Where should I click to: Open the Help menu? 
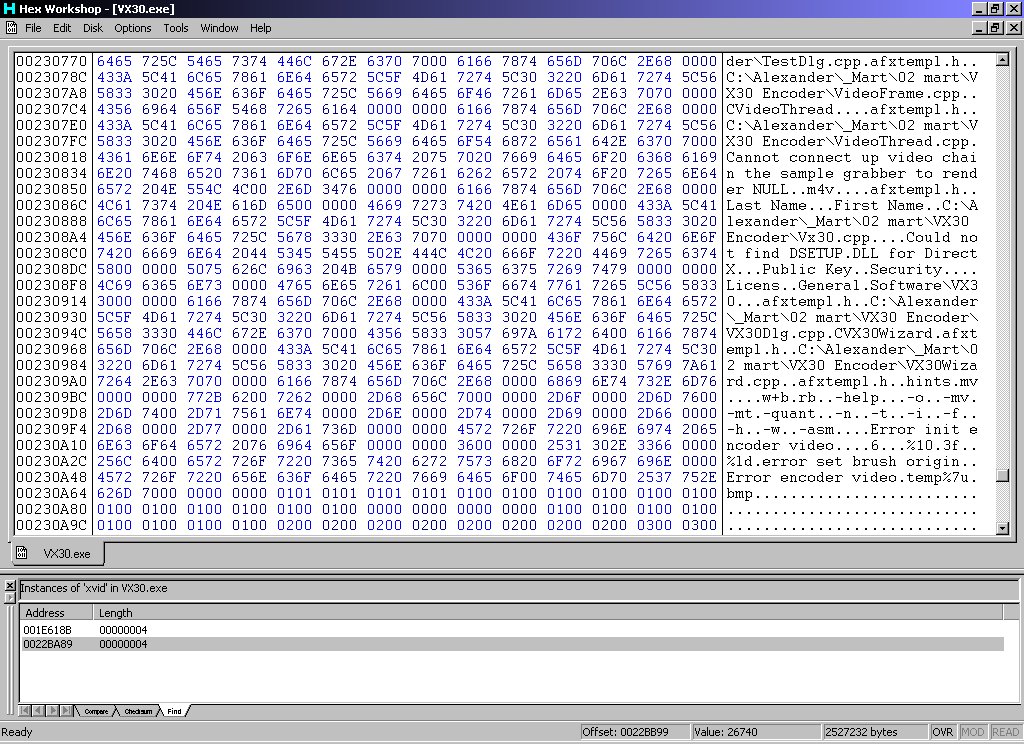(261, 28)
